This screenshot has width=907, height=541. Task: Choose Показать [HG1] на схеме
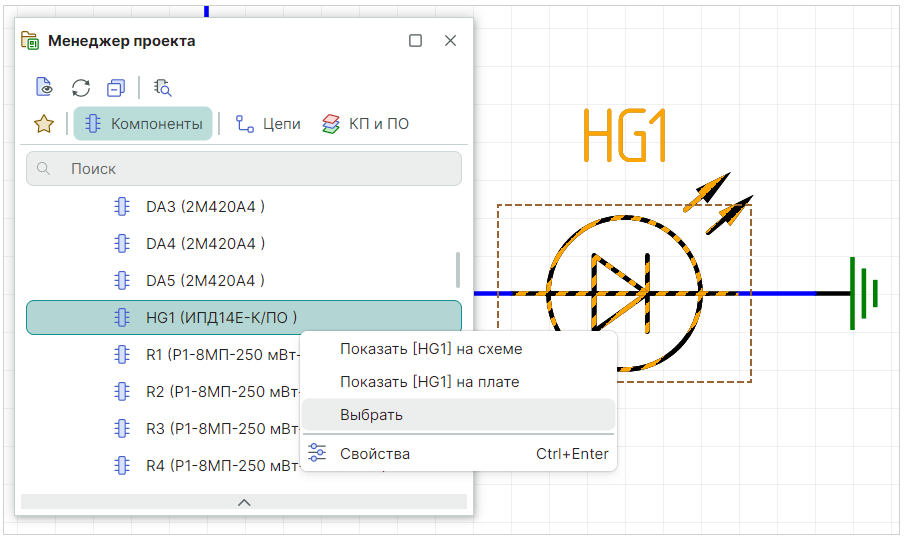(x=431, y=349)
